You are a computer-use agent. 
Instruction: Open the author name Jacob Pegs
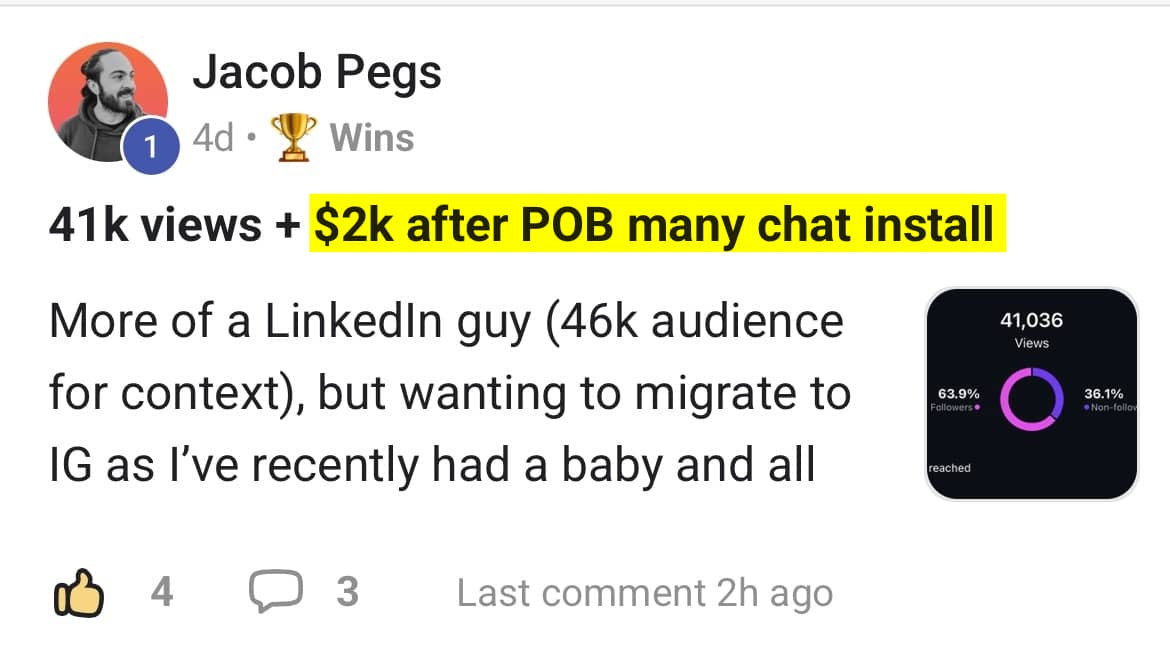316,73
